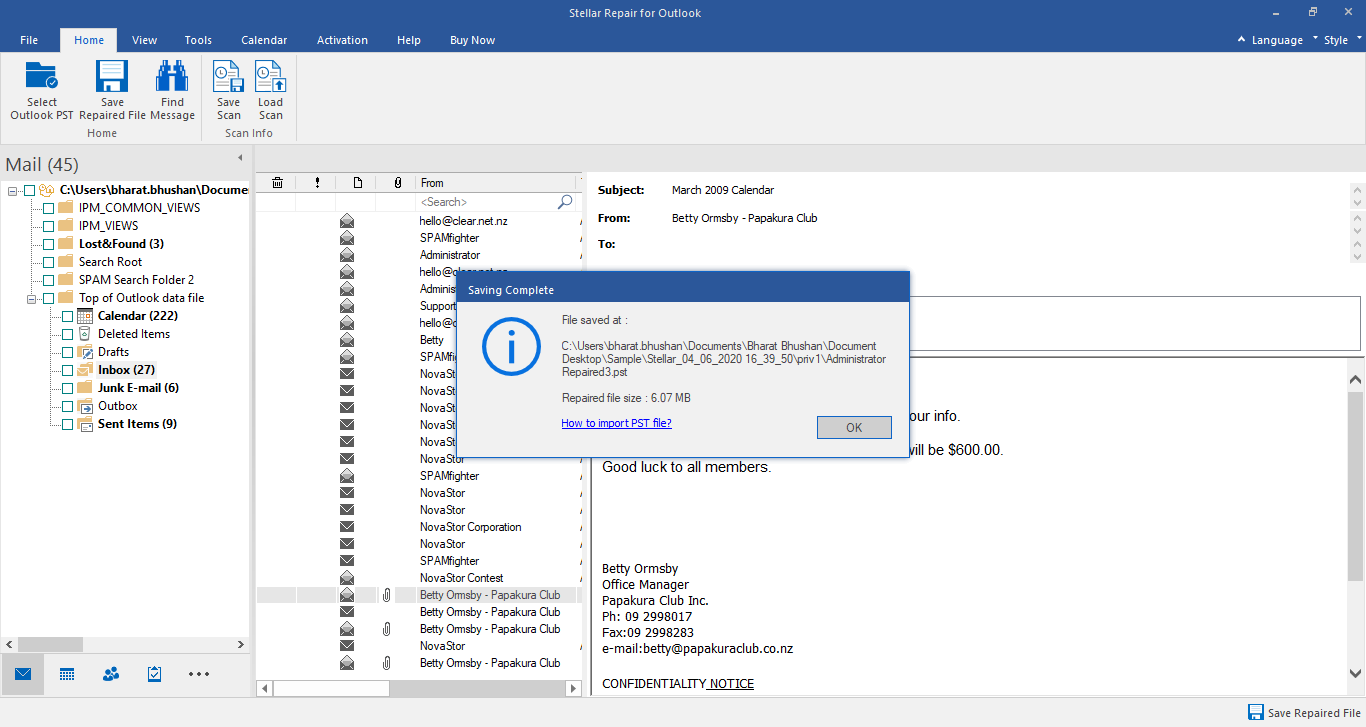
Task: Check the Inbox (27) folder checkbox
Action: tap(67, 370)
